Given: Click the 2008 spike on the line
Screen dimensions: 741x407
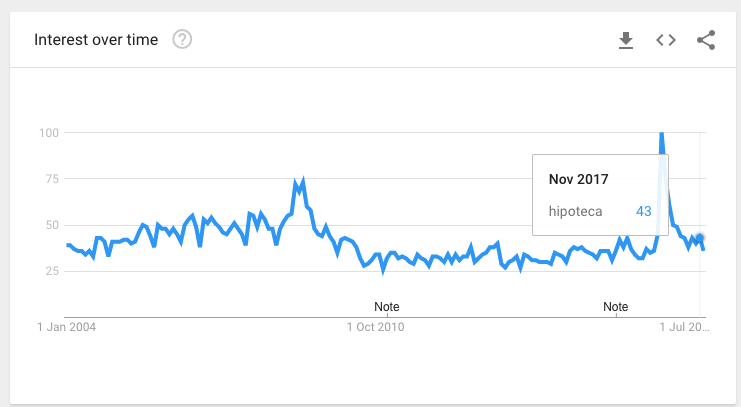Looking at the screenshot, I should [x=302, y=181].
